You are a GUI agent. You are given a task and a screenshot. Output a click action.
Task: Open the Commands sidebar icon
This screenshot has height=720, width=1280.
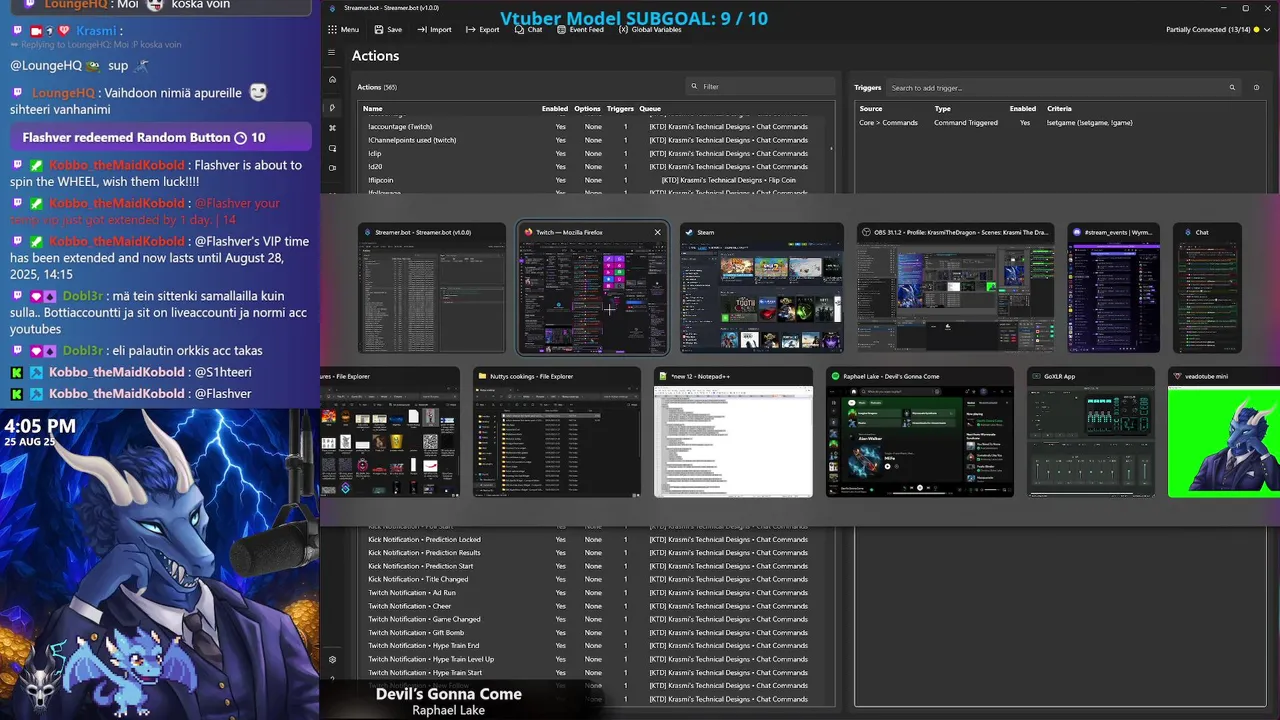[332, 128]
